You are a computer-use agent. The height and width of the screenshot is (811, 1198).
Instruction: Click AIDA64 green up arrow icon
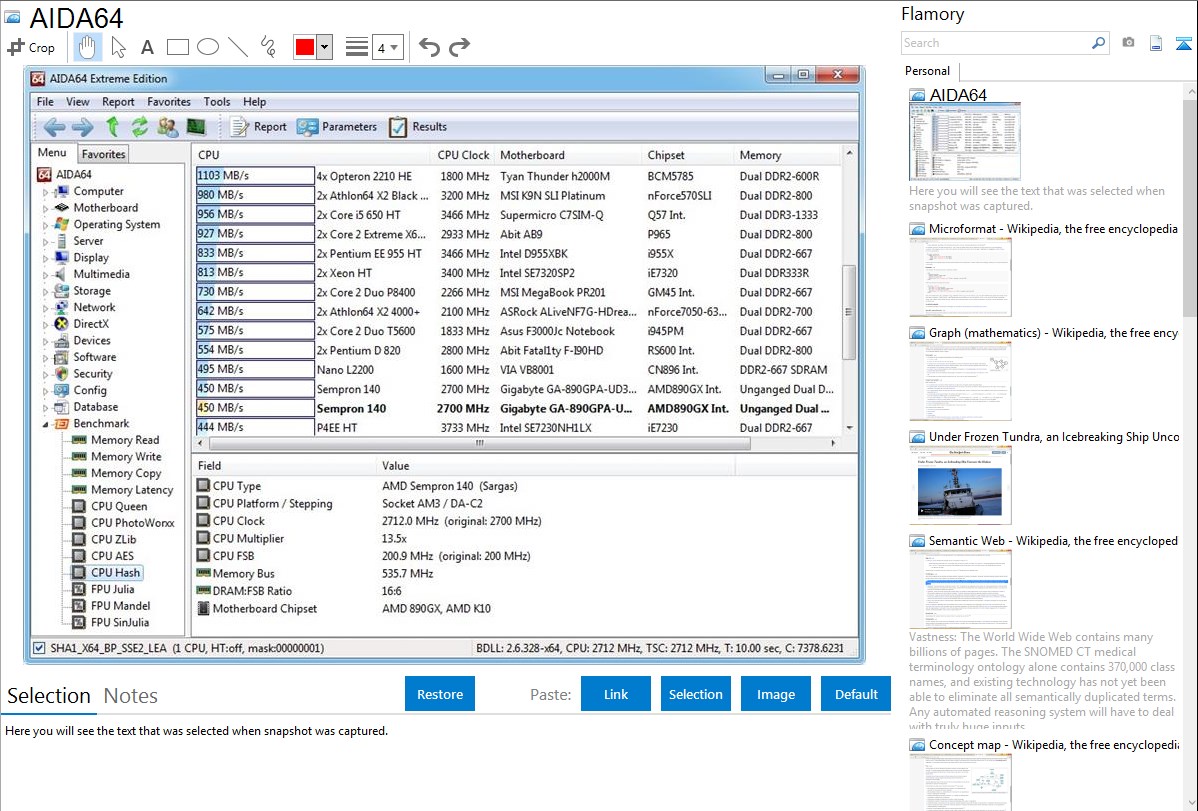[112, 127]
